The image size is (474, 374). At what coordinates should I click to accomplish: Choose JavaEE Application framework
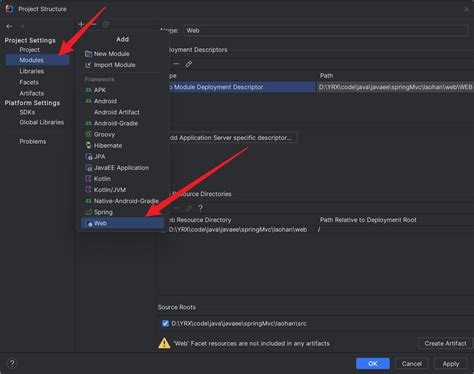click(122, 168)
